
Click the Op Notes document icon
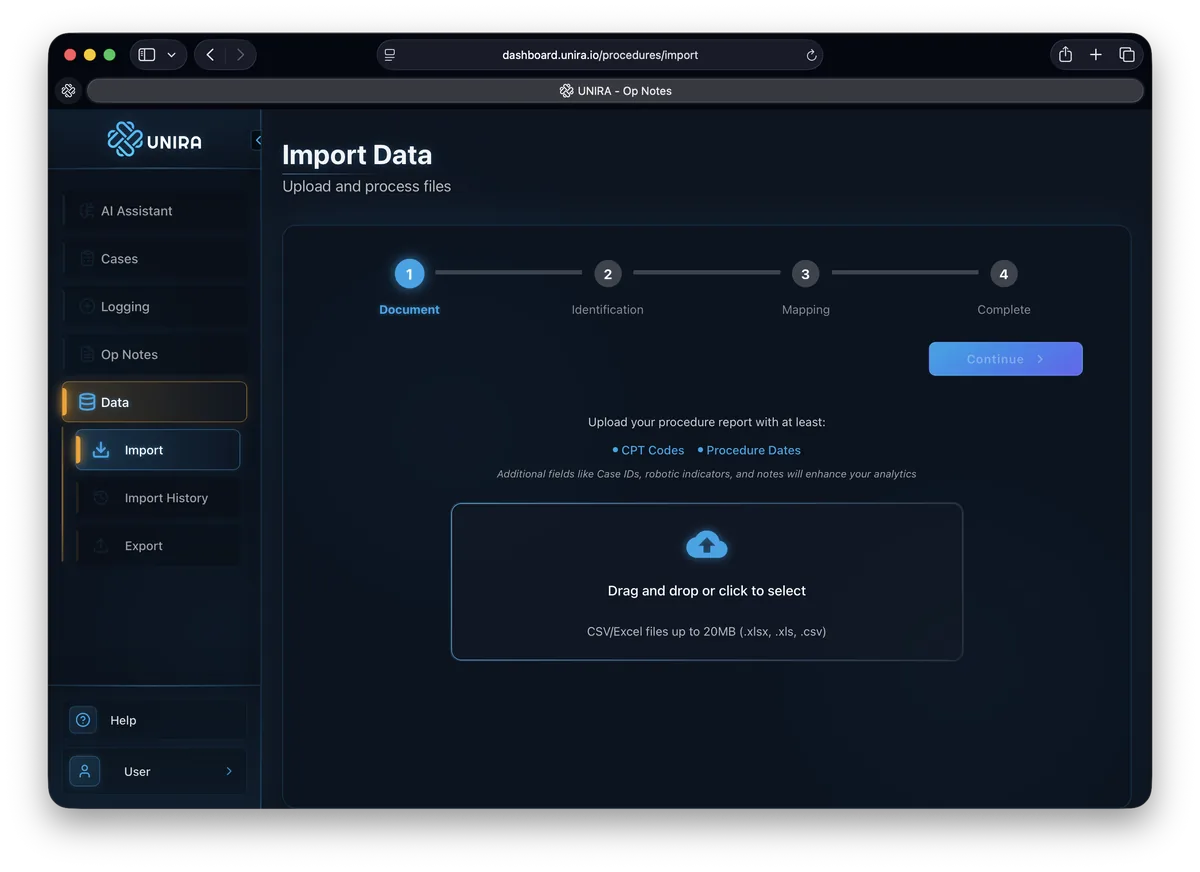87,355
